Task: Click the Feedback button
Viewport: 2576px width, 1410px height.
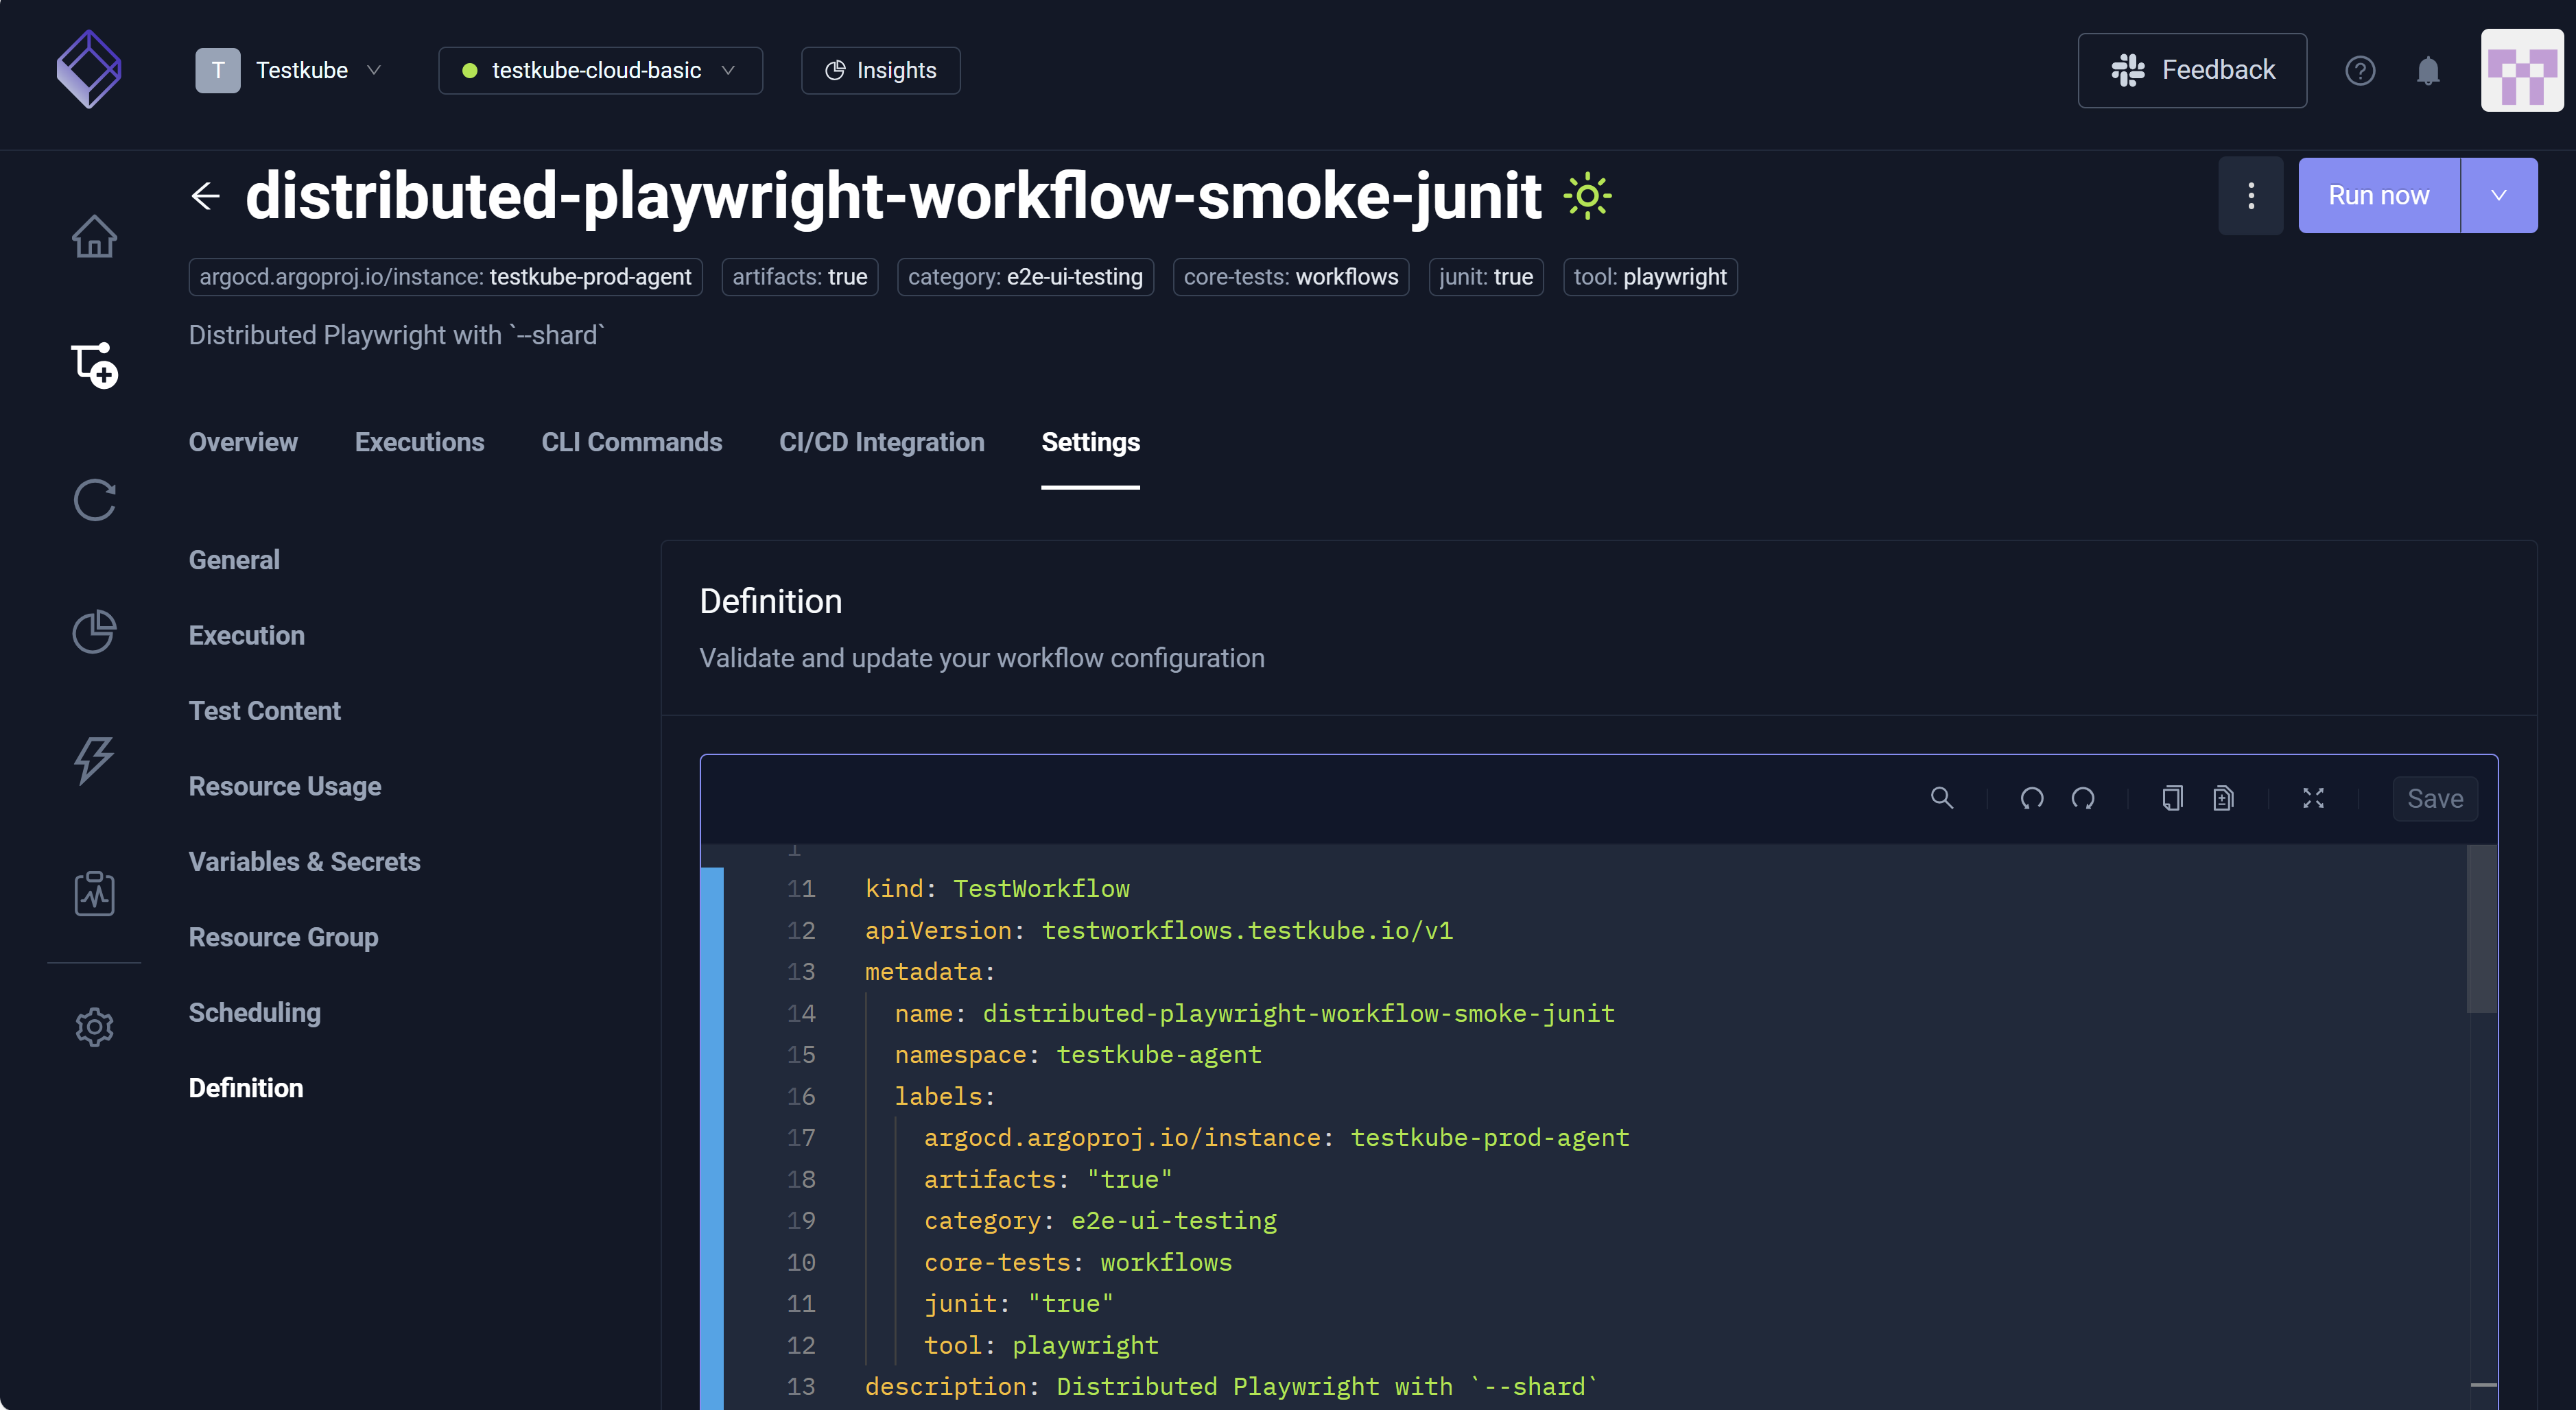Action: click(2192, 71)
